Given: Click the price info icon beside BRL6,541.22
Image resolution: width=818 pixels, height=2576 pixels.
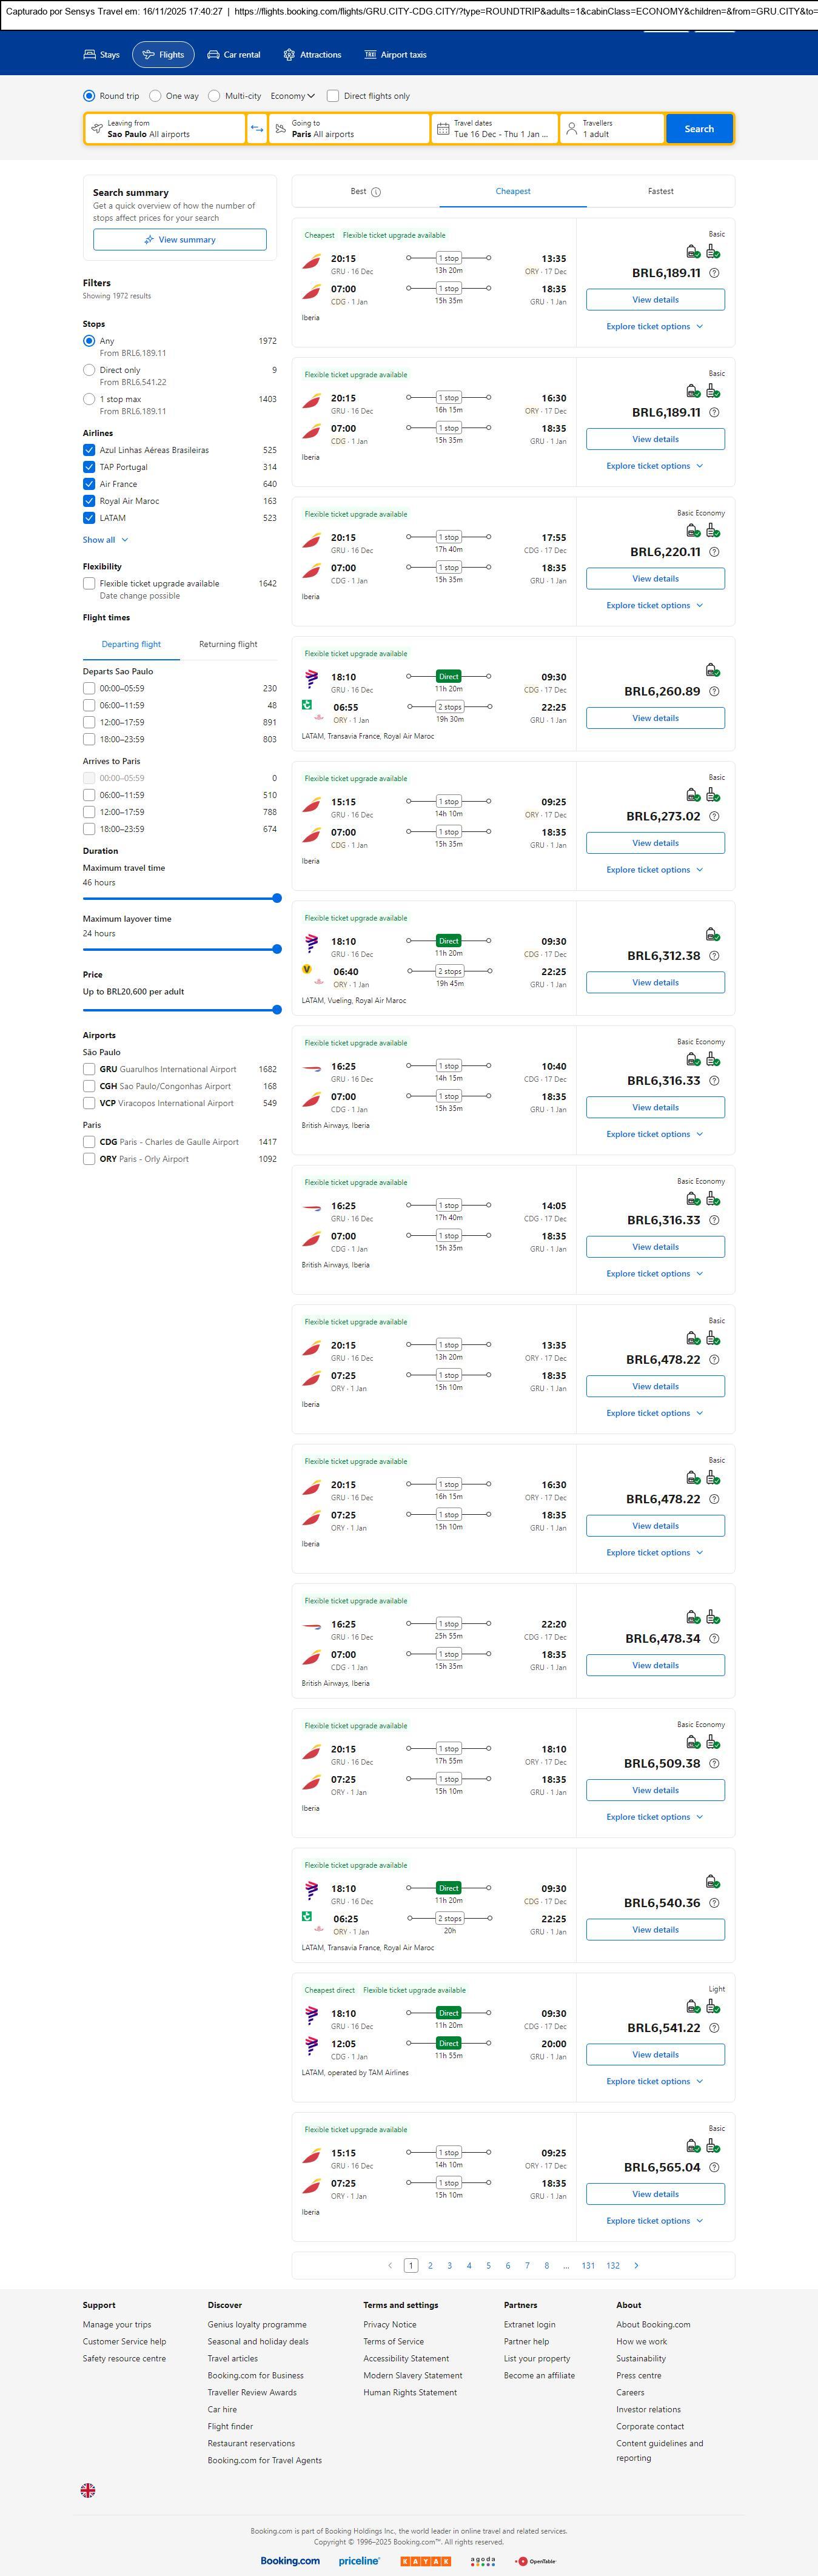Looking at the screenshot, I should click(714, 2027).
